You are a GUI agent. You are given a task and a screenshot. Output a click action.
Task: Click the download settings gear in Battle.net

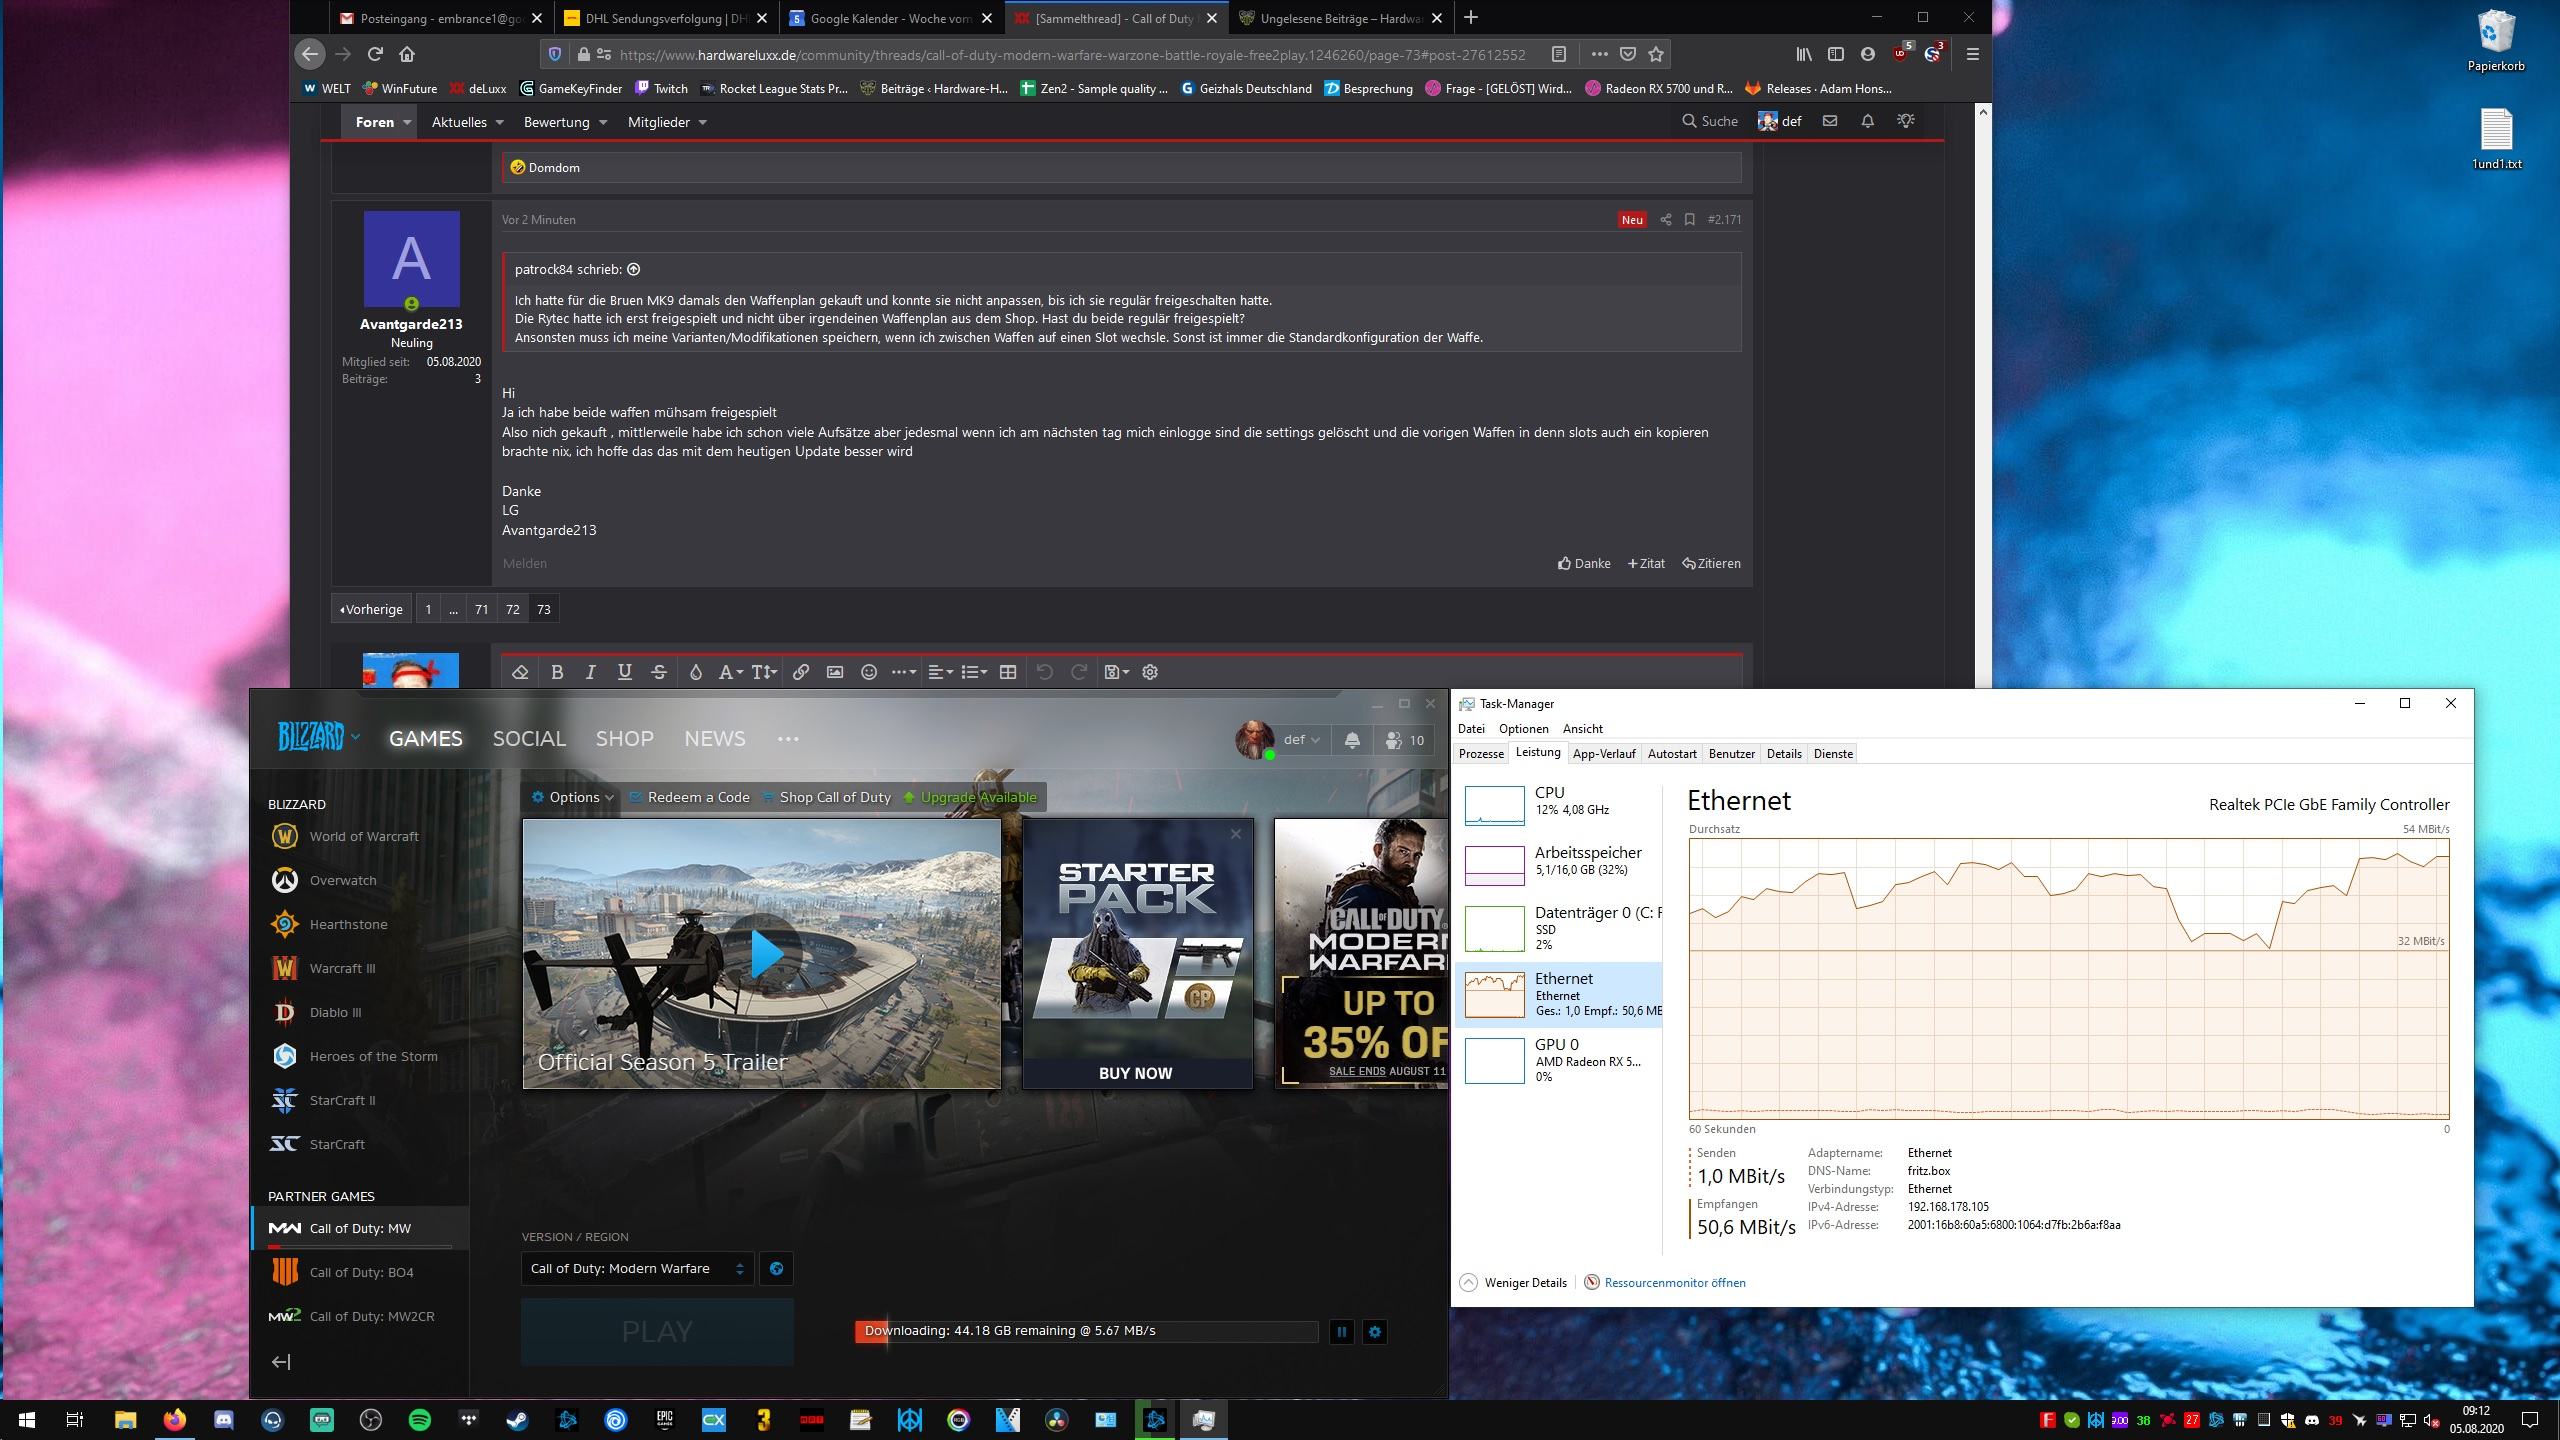1375,1332
